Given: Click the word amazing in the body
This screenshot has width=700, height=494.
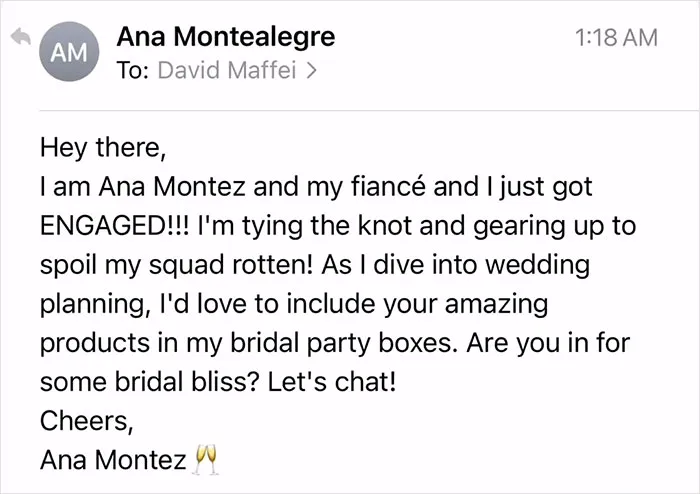Looking at the screenshot, I should pyautogui.click(x=496, y=304).
